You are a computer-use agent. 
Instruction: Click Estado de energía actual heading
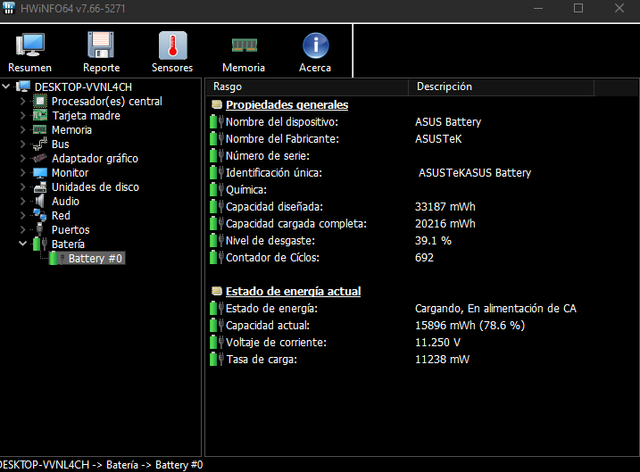tap(293, 291)
